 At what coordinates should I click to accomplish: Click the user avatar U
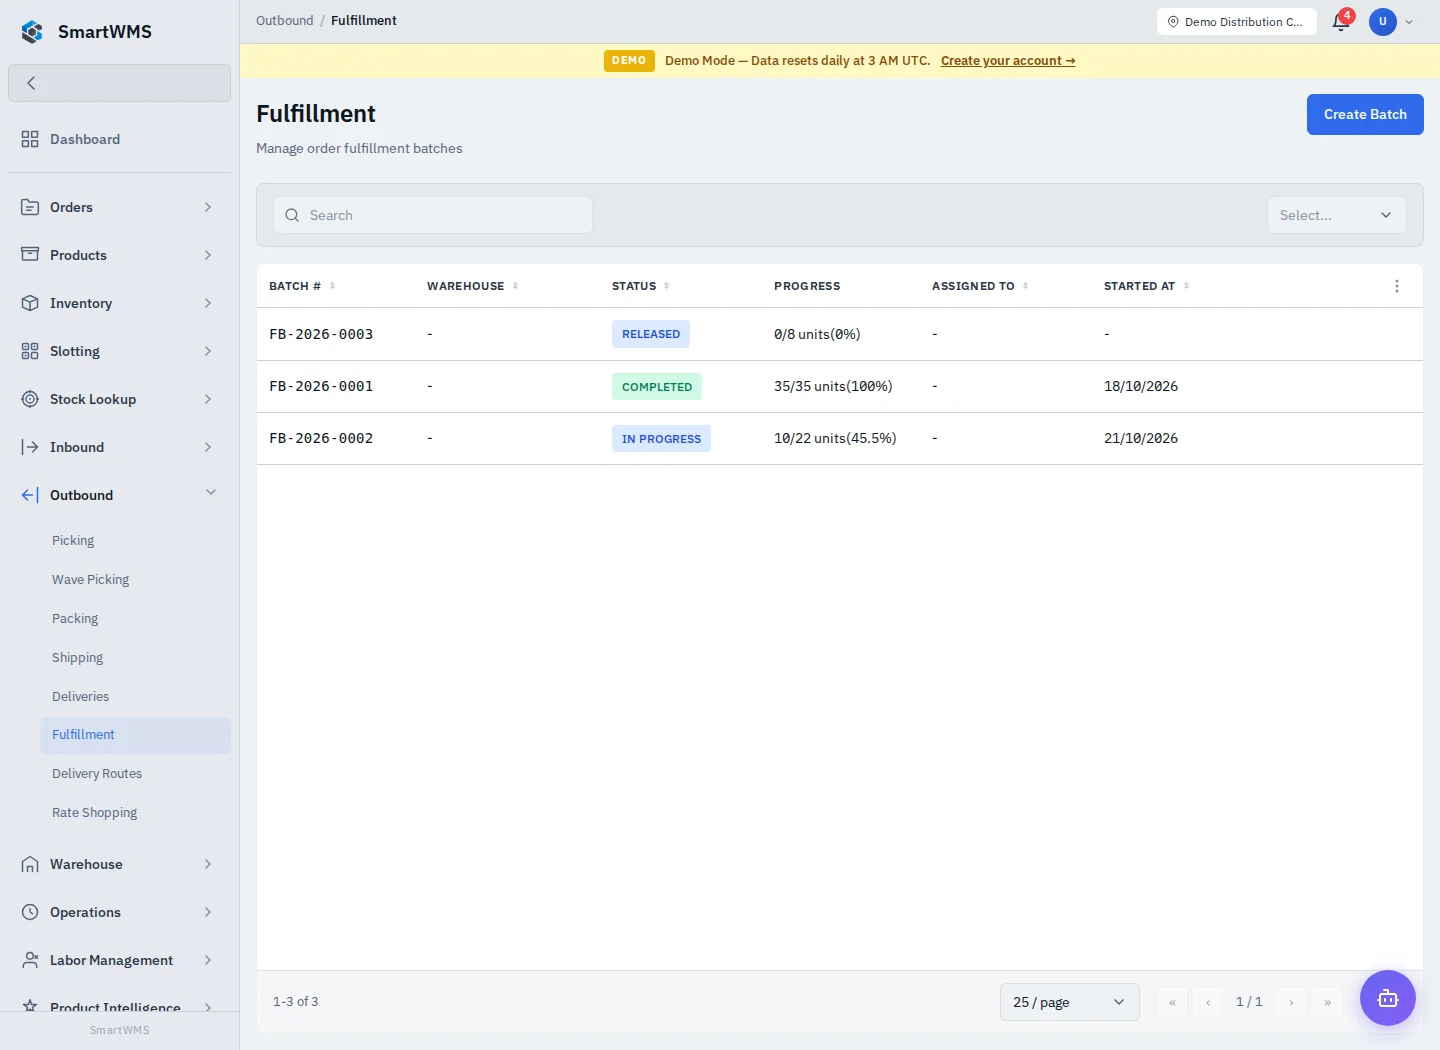click(x=1383, y=21)
